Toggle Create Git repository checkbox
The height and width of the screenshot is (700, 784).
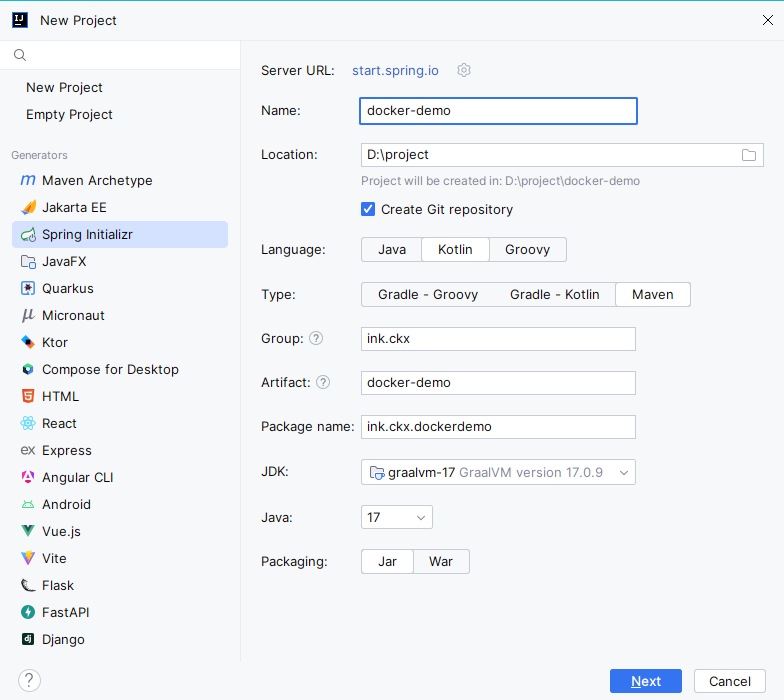tap(368, 209)
